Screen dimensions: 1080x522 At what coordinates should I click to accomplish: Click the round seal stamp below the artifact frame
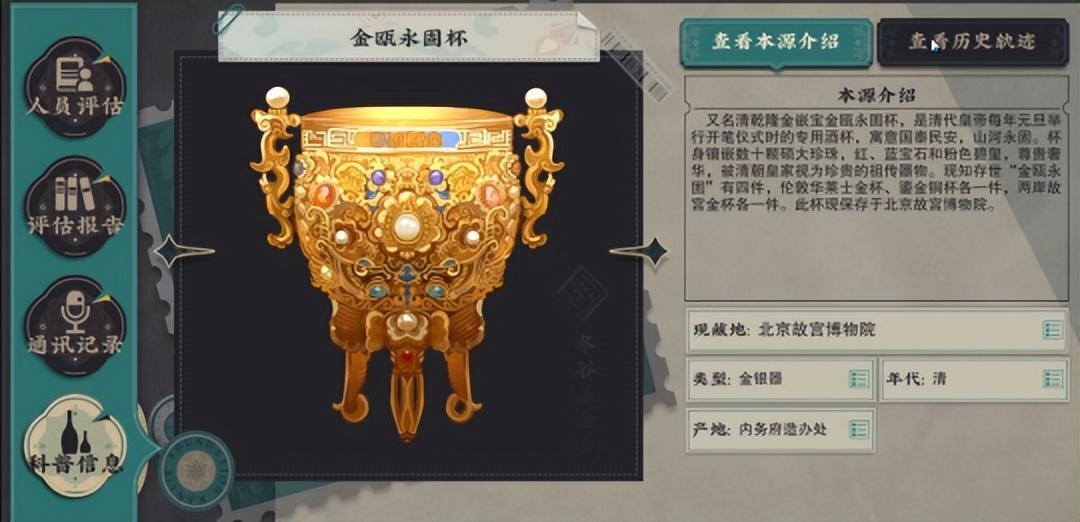coord(196,471)
